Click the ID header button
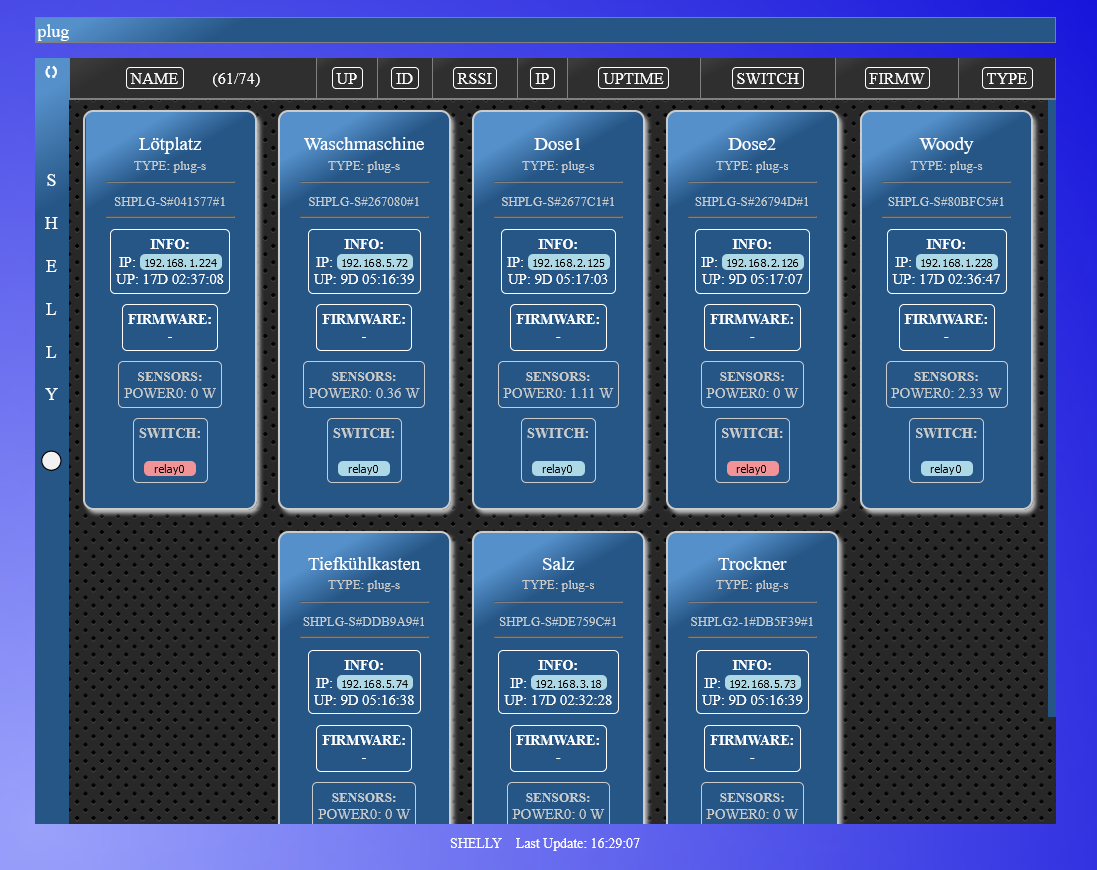1097x870 pixels. (404, 79)
